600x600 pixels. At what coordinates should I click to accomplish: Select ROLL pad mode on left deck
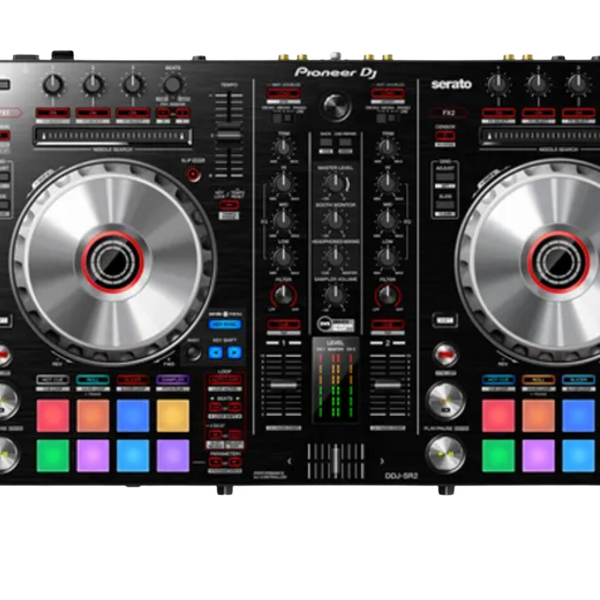click(93, 380)
